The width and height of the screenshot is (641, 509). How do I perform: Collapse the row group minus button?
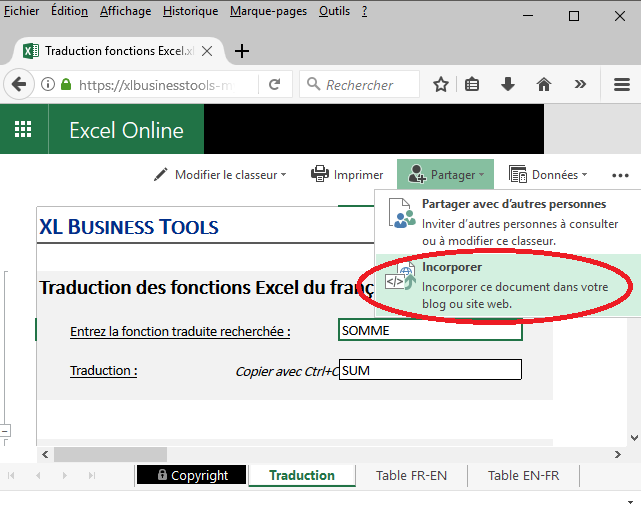click(5, 431)
